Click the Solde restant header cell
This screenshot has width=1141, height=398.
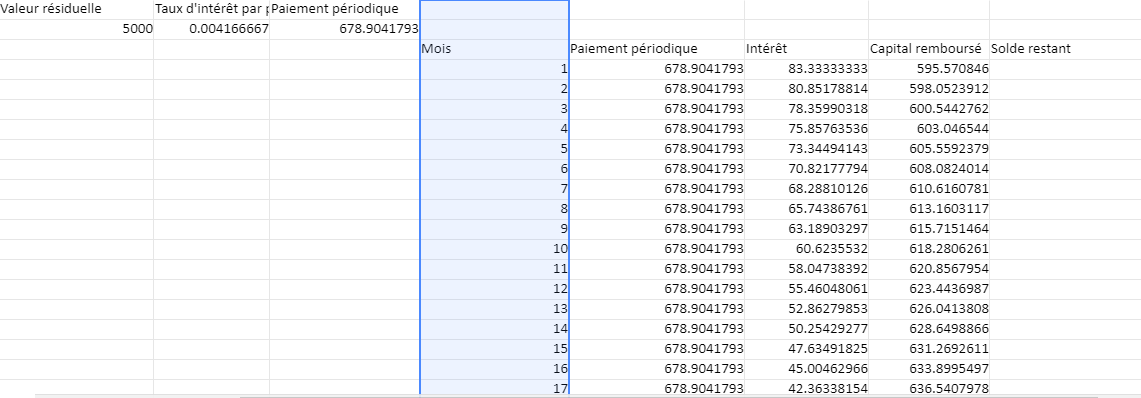[x=1065, y=49]
